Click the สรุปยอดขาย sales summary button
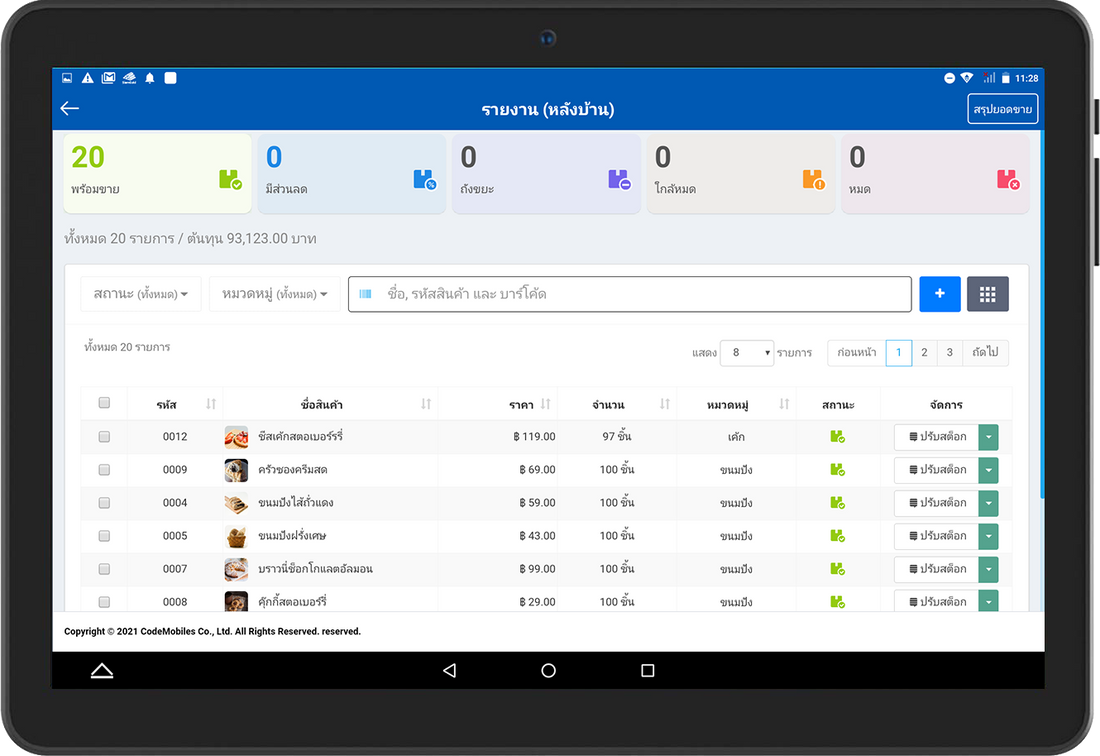 tap(1002, 109)
